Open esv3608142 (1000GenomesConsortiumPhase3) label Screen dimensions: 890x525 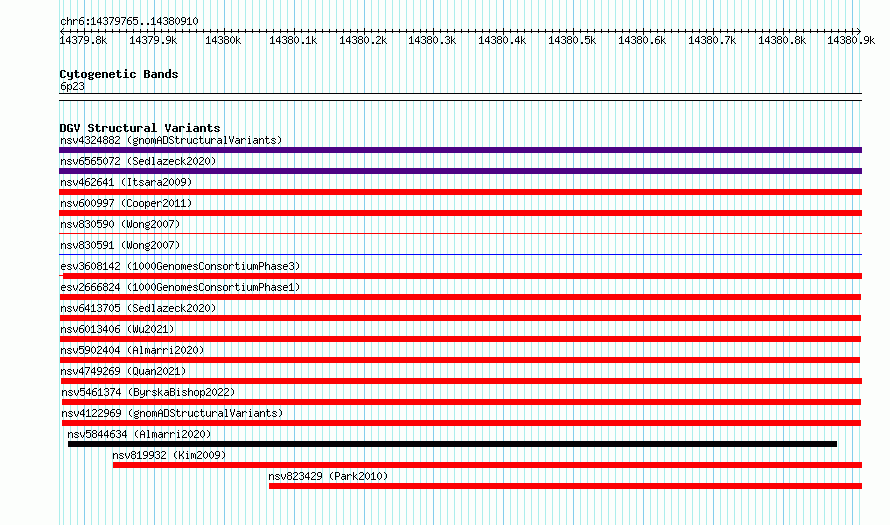coord(180,266)
